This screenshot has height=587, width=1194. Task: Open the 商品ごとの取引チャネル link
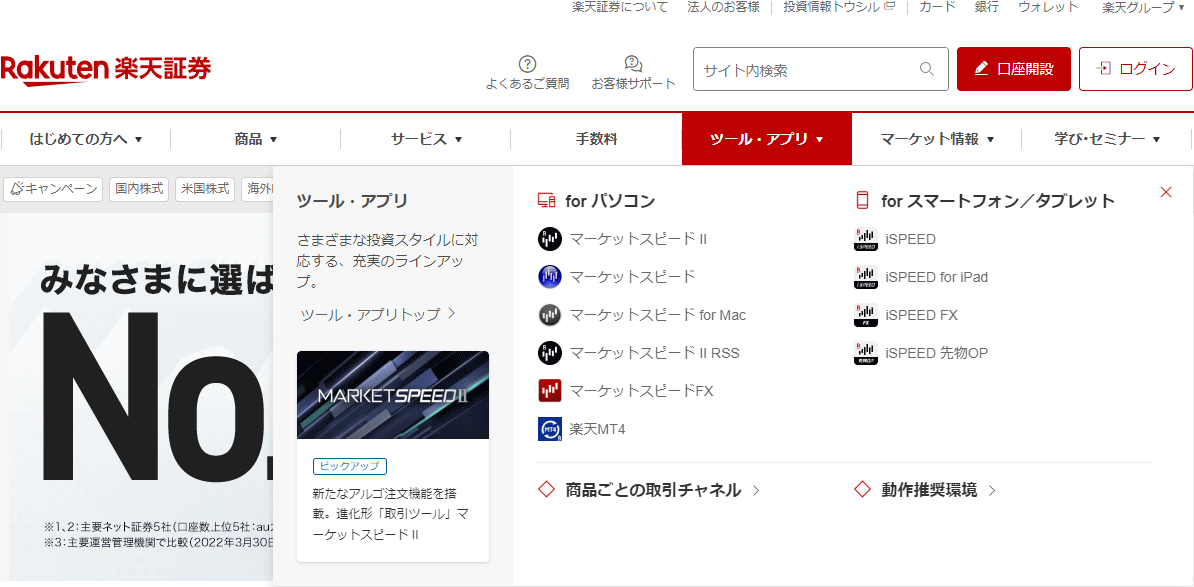click(653, 490)
